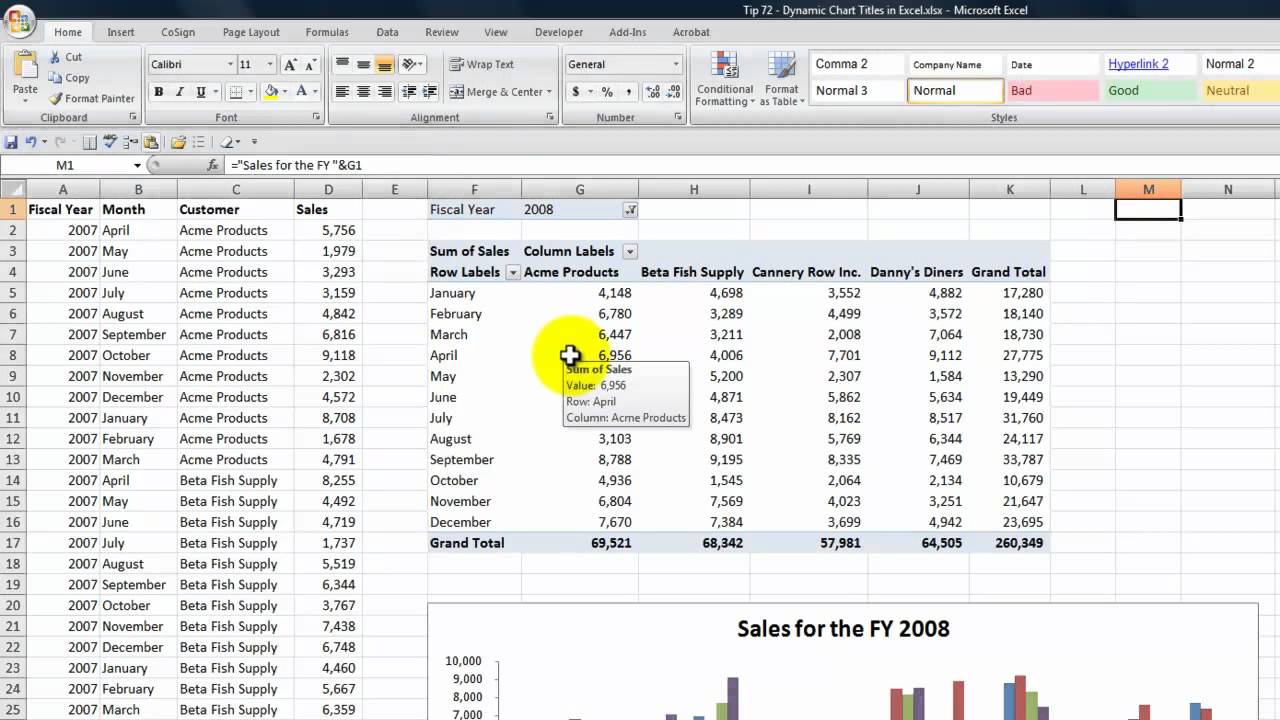Toggle Align Text Left

pos(342,92)
